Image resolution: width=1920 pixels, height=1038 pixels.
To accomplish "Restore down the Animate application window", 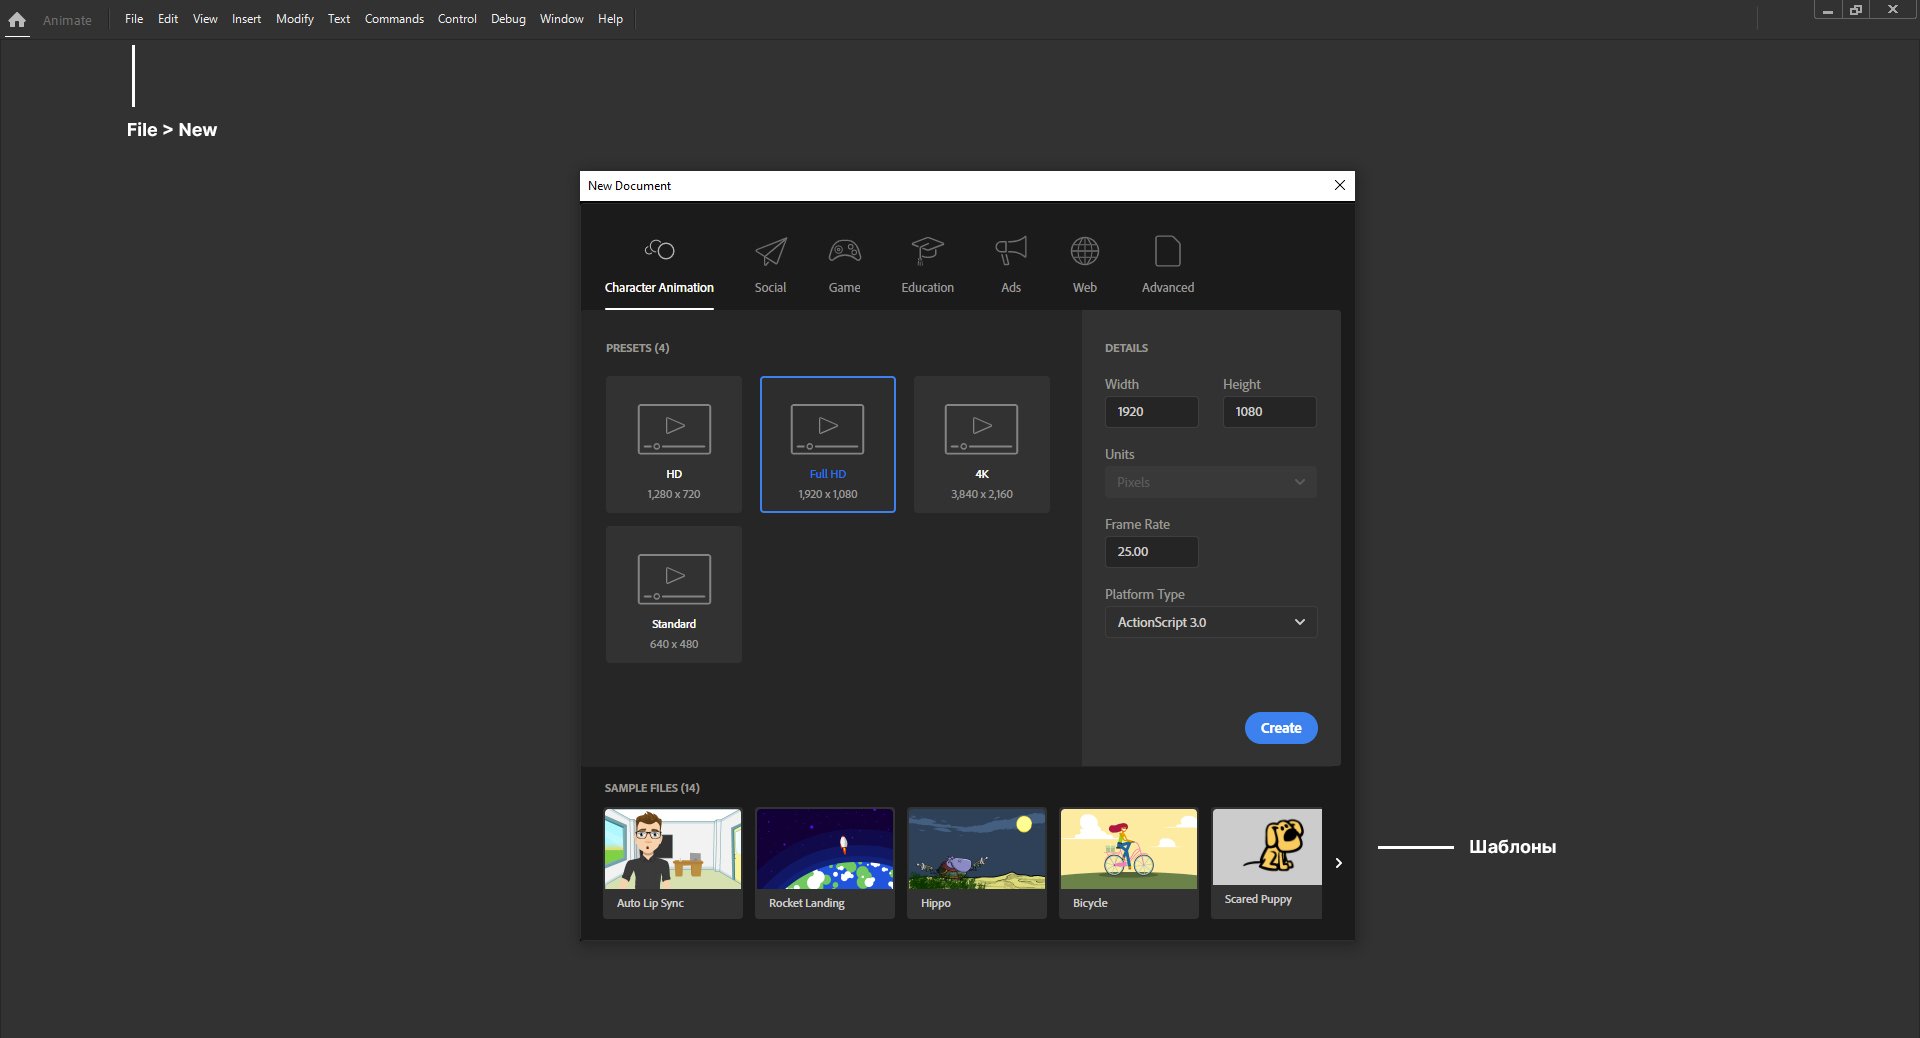I will (1856, 10).
